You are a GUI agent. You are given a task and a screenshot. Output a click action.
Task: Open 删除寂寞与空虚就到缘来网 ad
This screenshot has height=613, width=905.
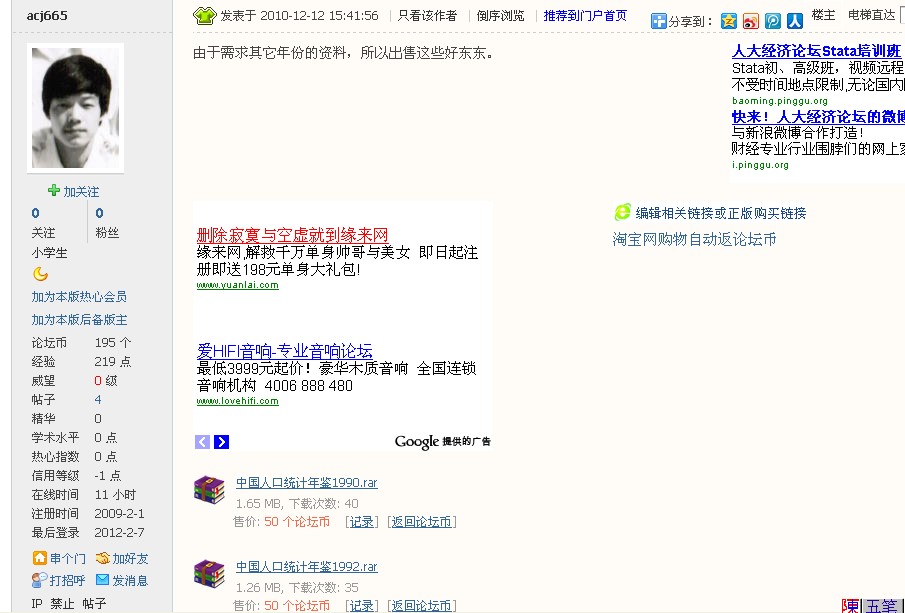pyautogui.click(x=292, y=235)
